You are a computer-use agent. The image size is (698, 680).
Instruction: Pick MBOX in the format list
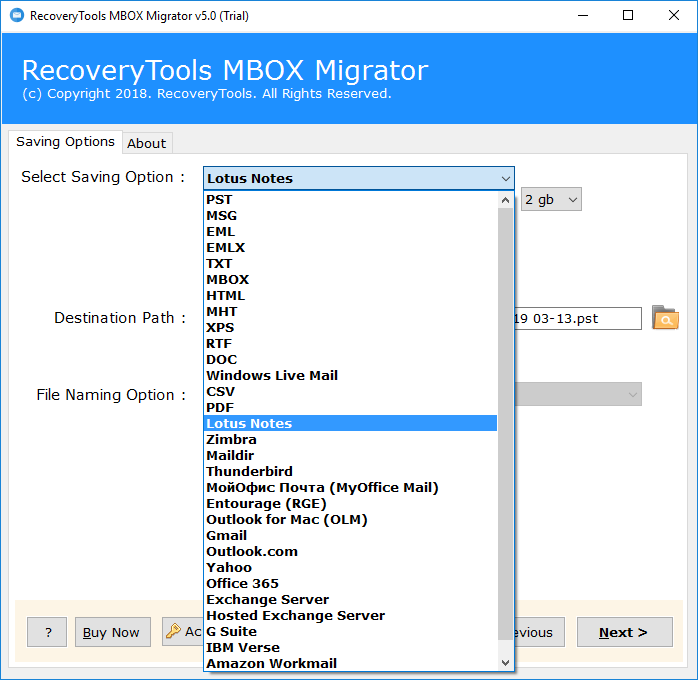(x=351, y=280)
